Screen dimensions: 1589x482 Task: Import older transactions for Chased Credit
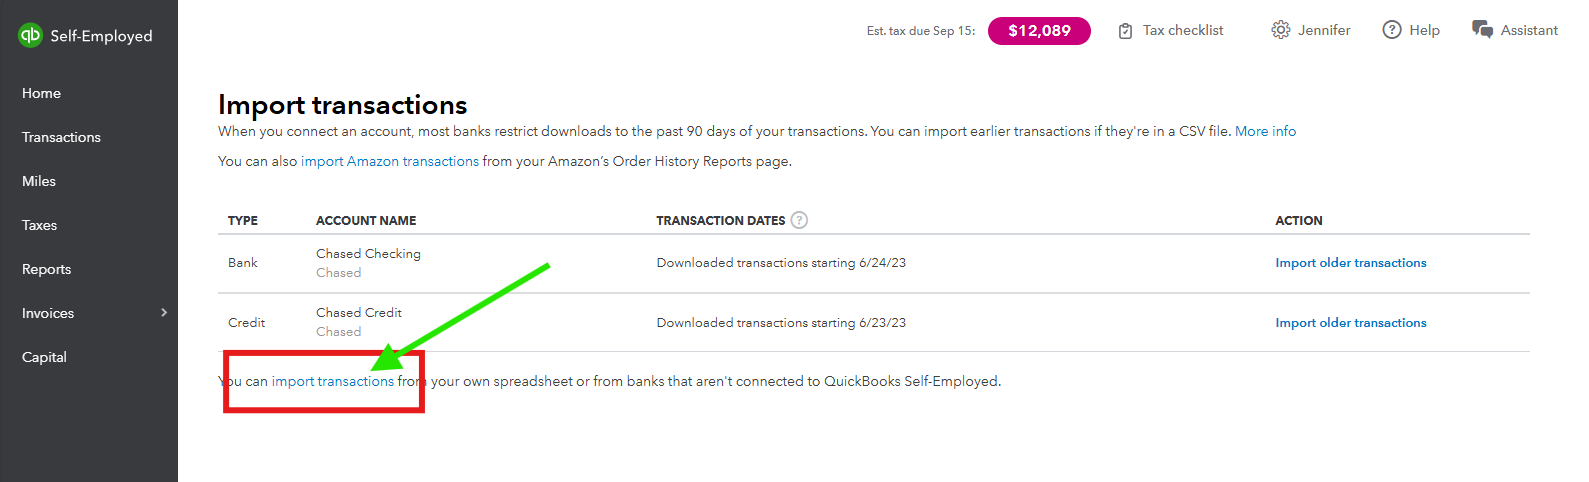(1351, 323)
